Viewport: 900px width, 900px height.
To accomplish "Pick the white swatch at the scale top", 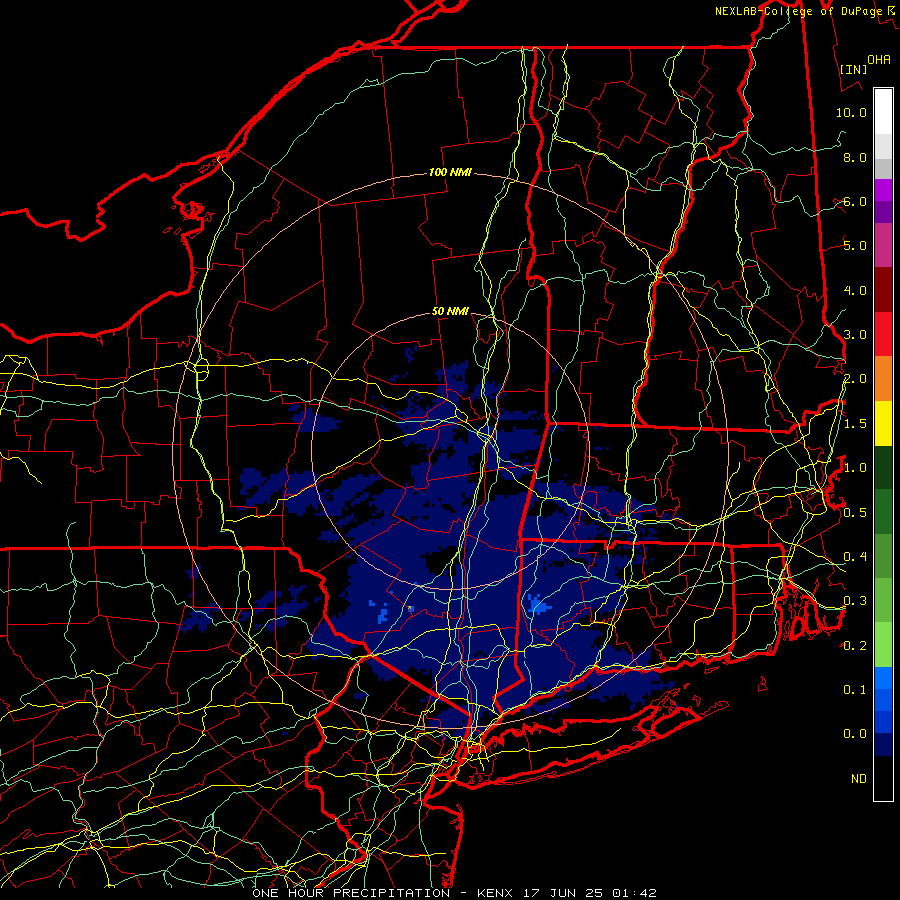I will [883, 112].
